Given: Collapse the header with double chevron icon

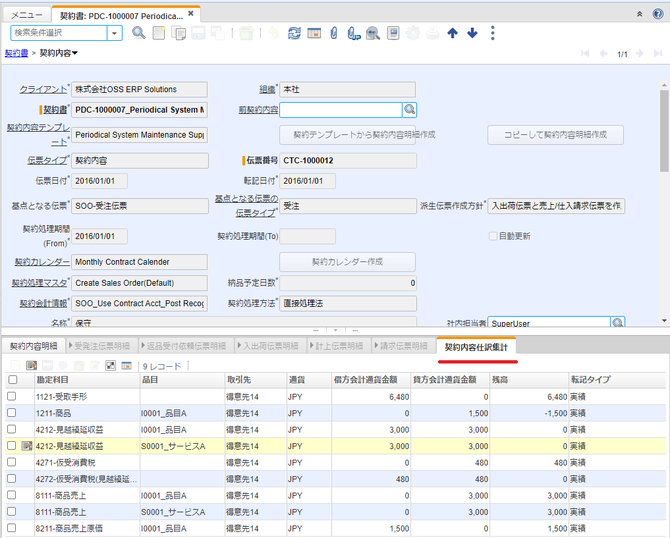Looking at the screenshot, I should (x=640, y=14).
